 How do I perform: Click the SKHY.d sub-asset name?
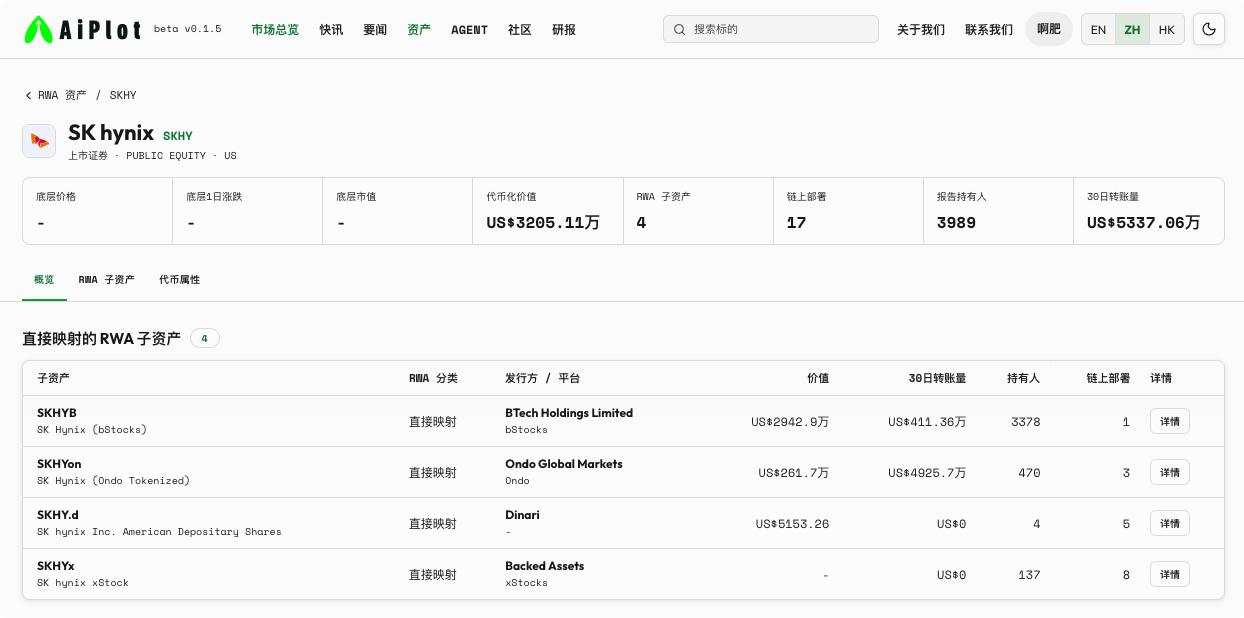[57, 515]
